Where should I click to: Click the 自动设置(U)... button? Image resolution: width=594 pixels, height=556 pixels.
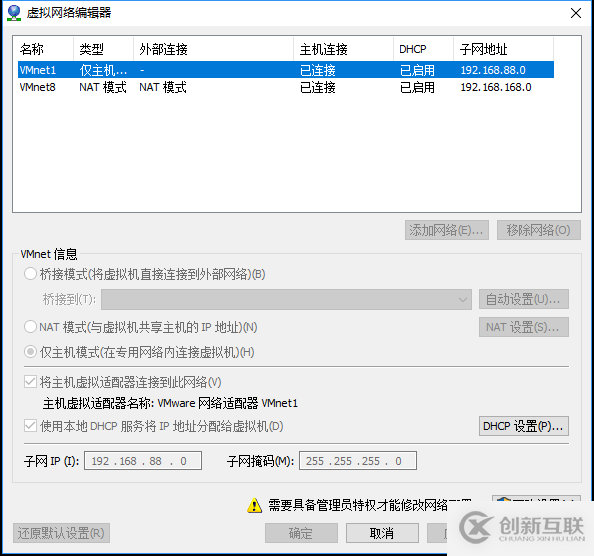tap(524, 300)
